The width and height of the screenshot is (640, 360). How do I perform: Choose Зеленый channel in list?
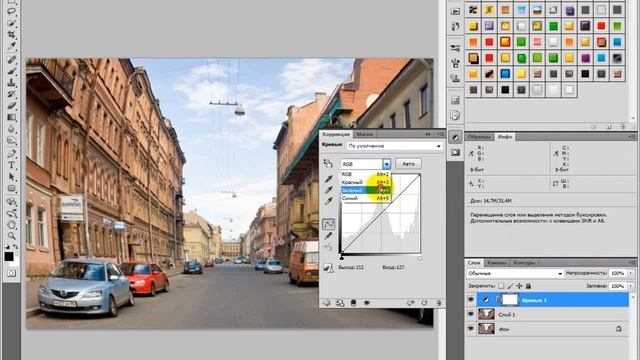pyautogui.click(x=366, y=190)
